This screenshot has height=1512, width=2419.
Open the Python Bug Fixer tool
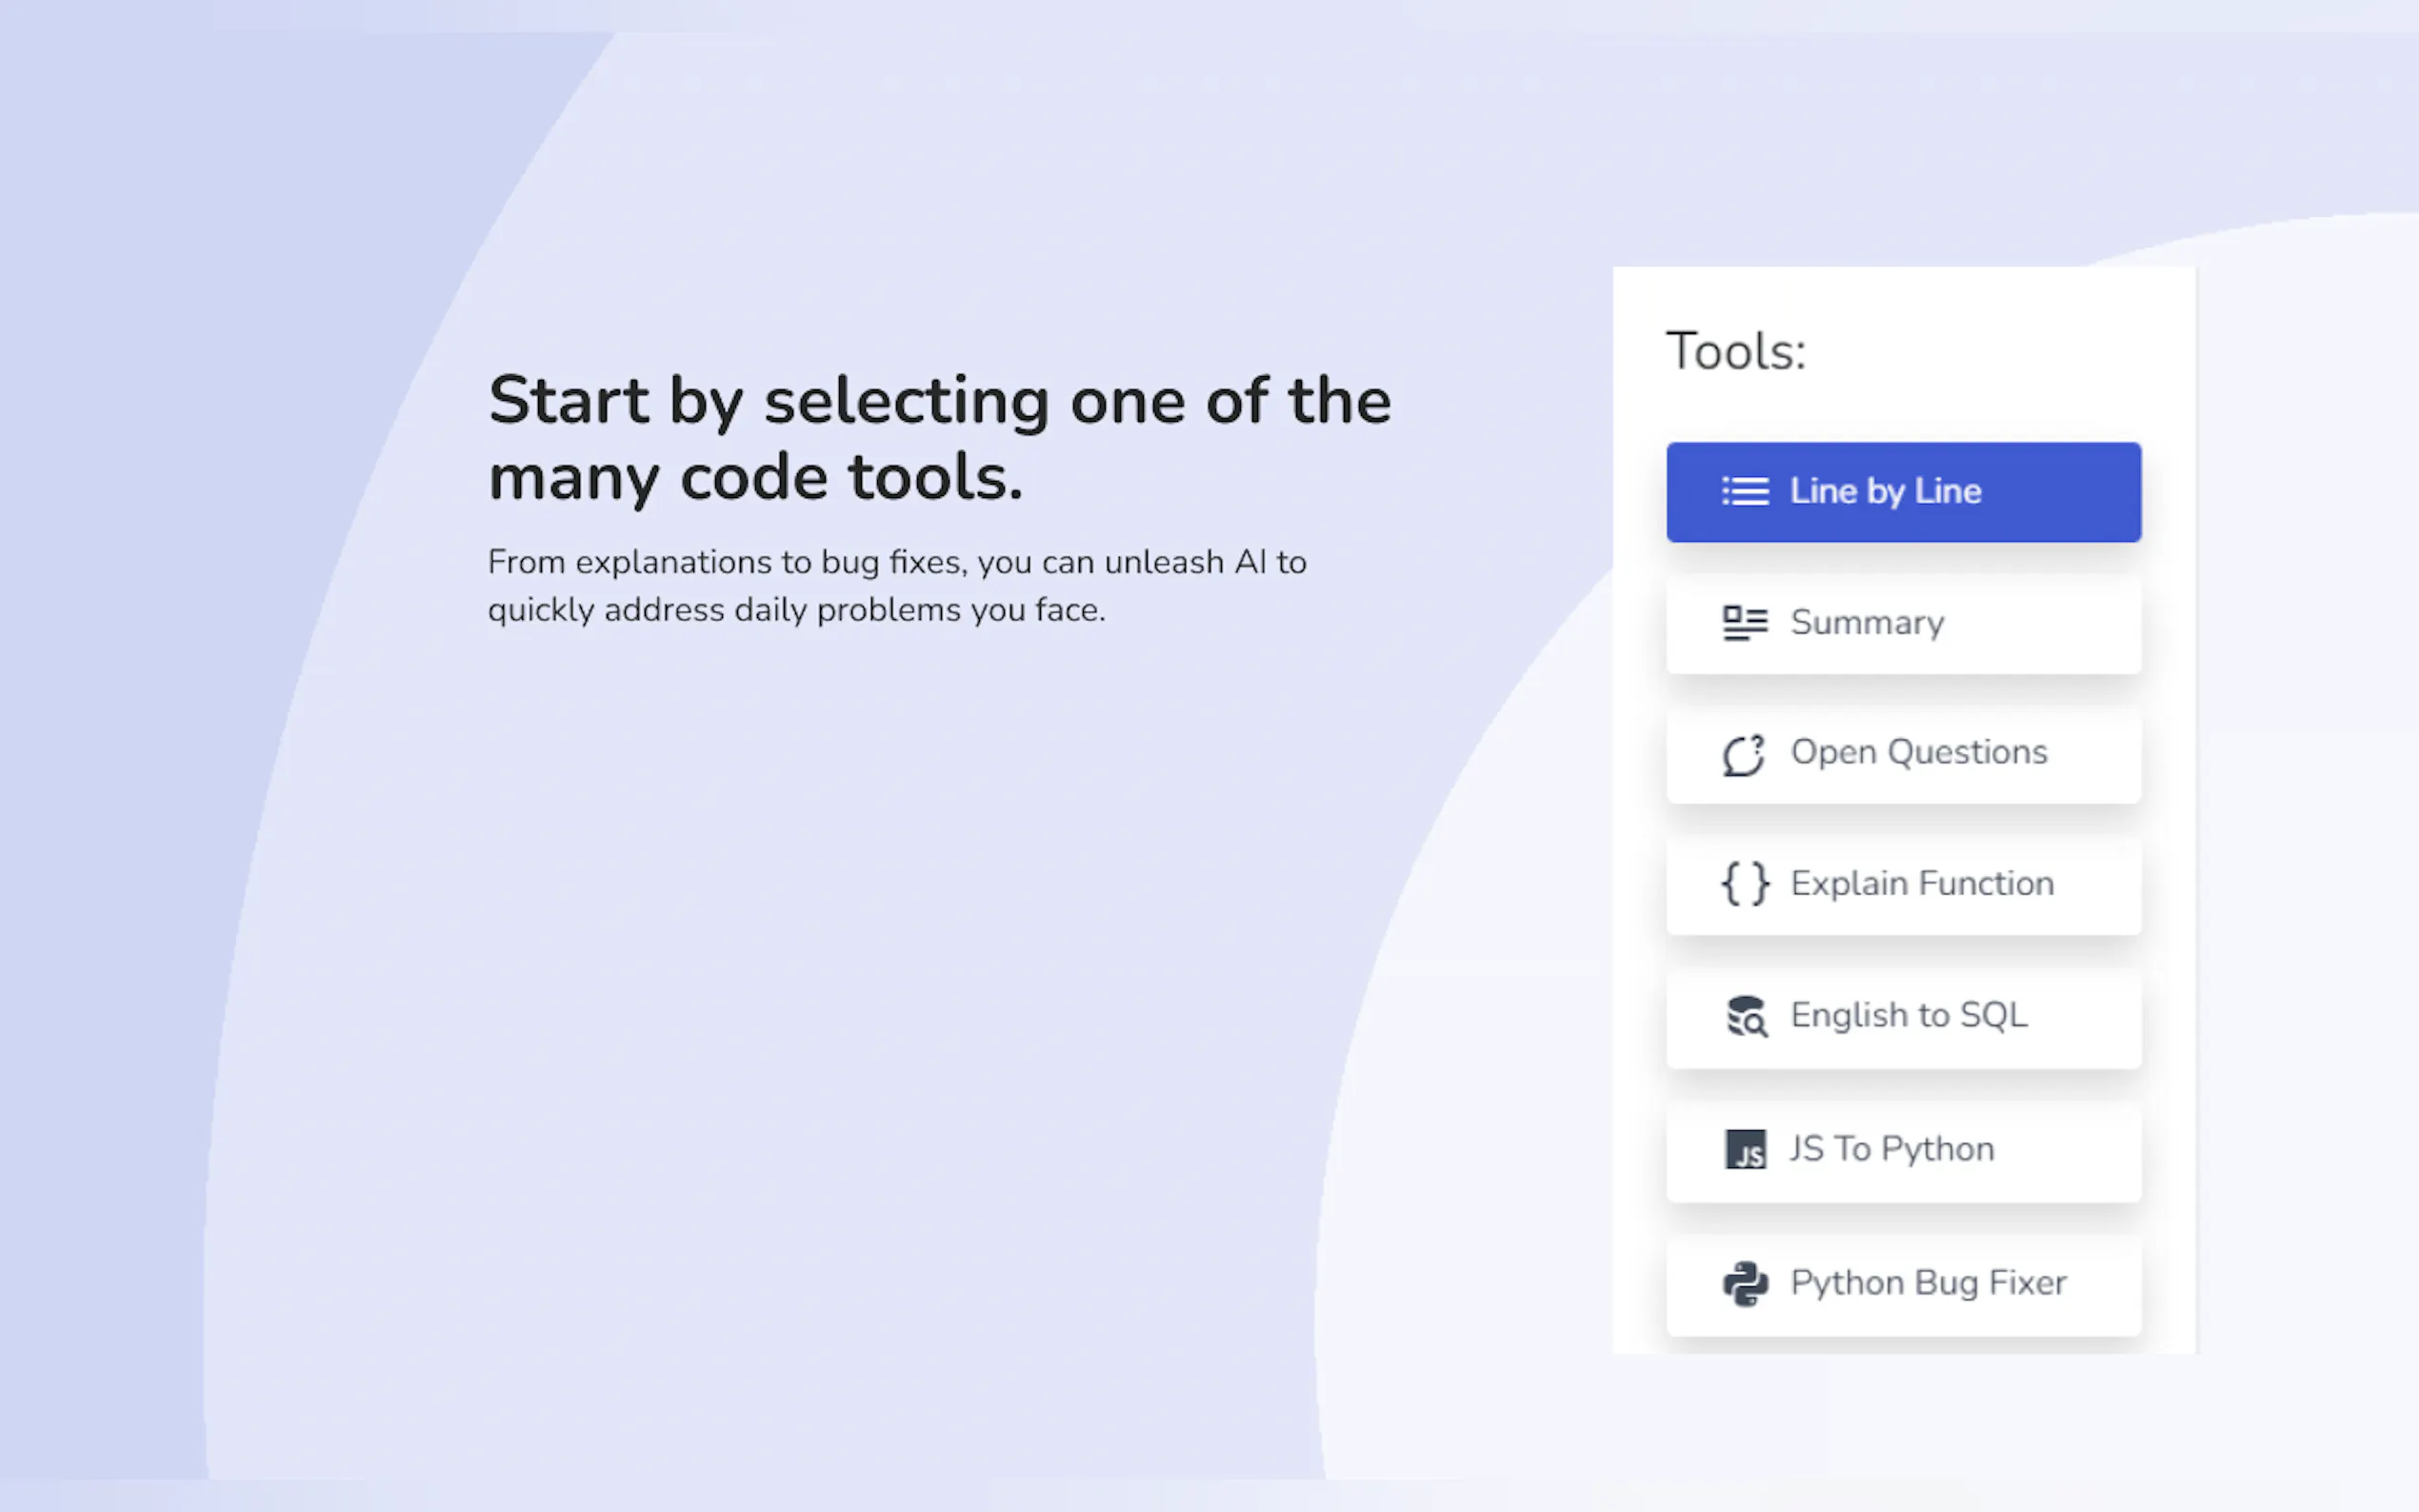coord(1927,1283)
